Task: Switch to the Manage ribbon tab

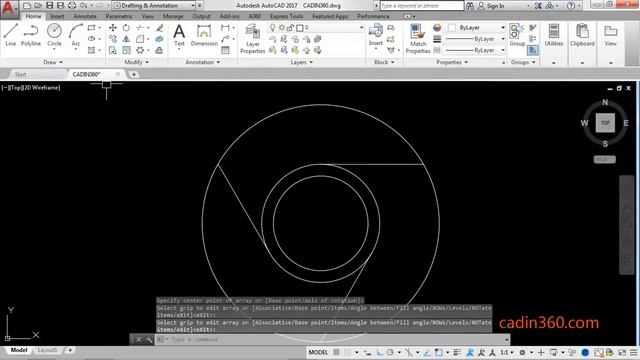Action: (173, 16)
